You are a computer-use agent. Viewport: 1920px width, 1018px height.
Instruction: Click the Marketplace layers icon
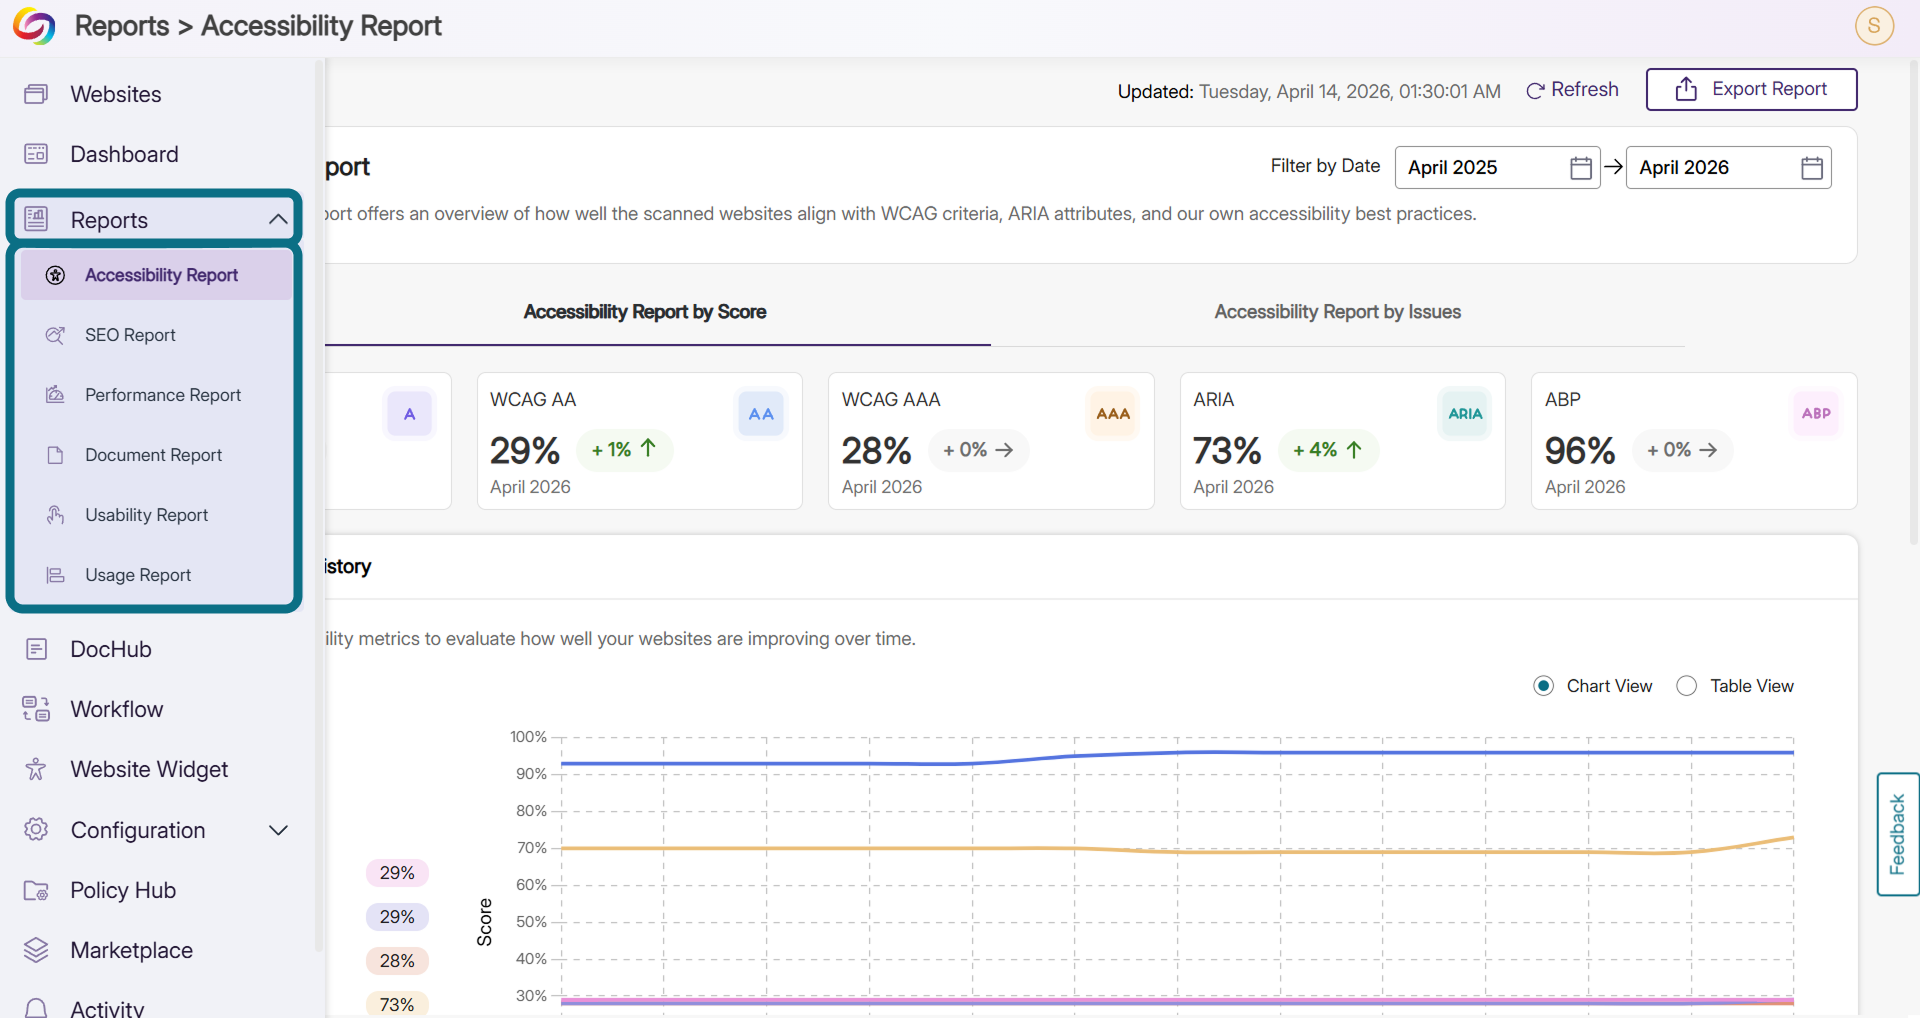pyautogui.click(x=36, y=950)
